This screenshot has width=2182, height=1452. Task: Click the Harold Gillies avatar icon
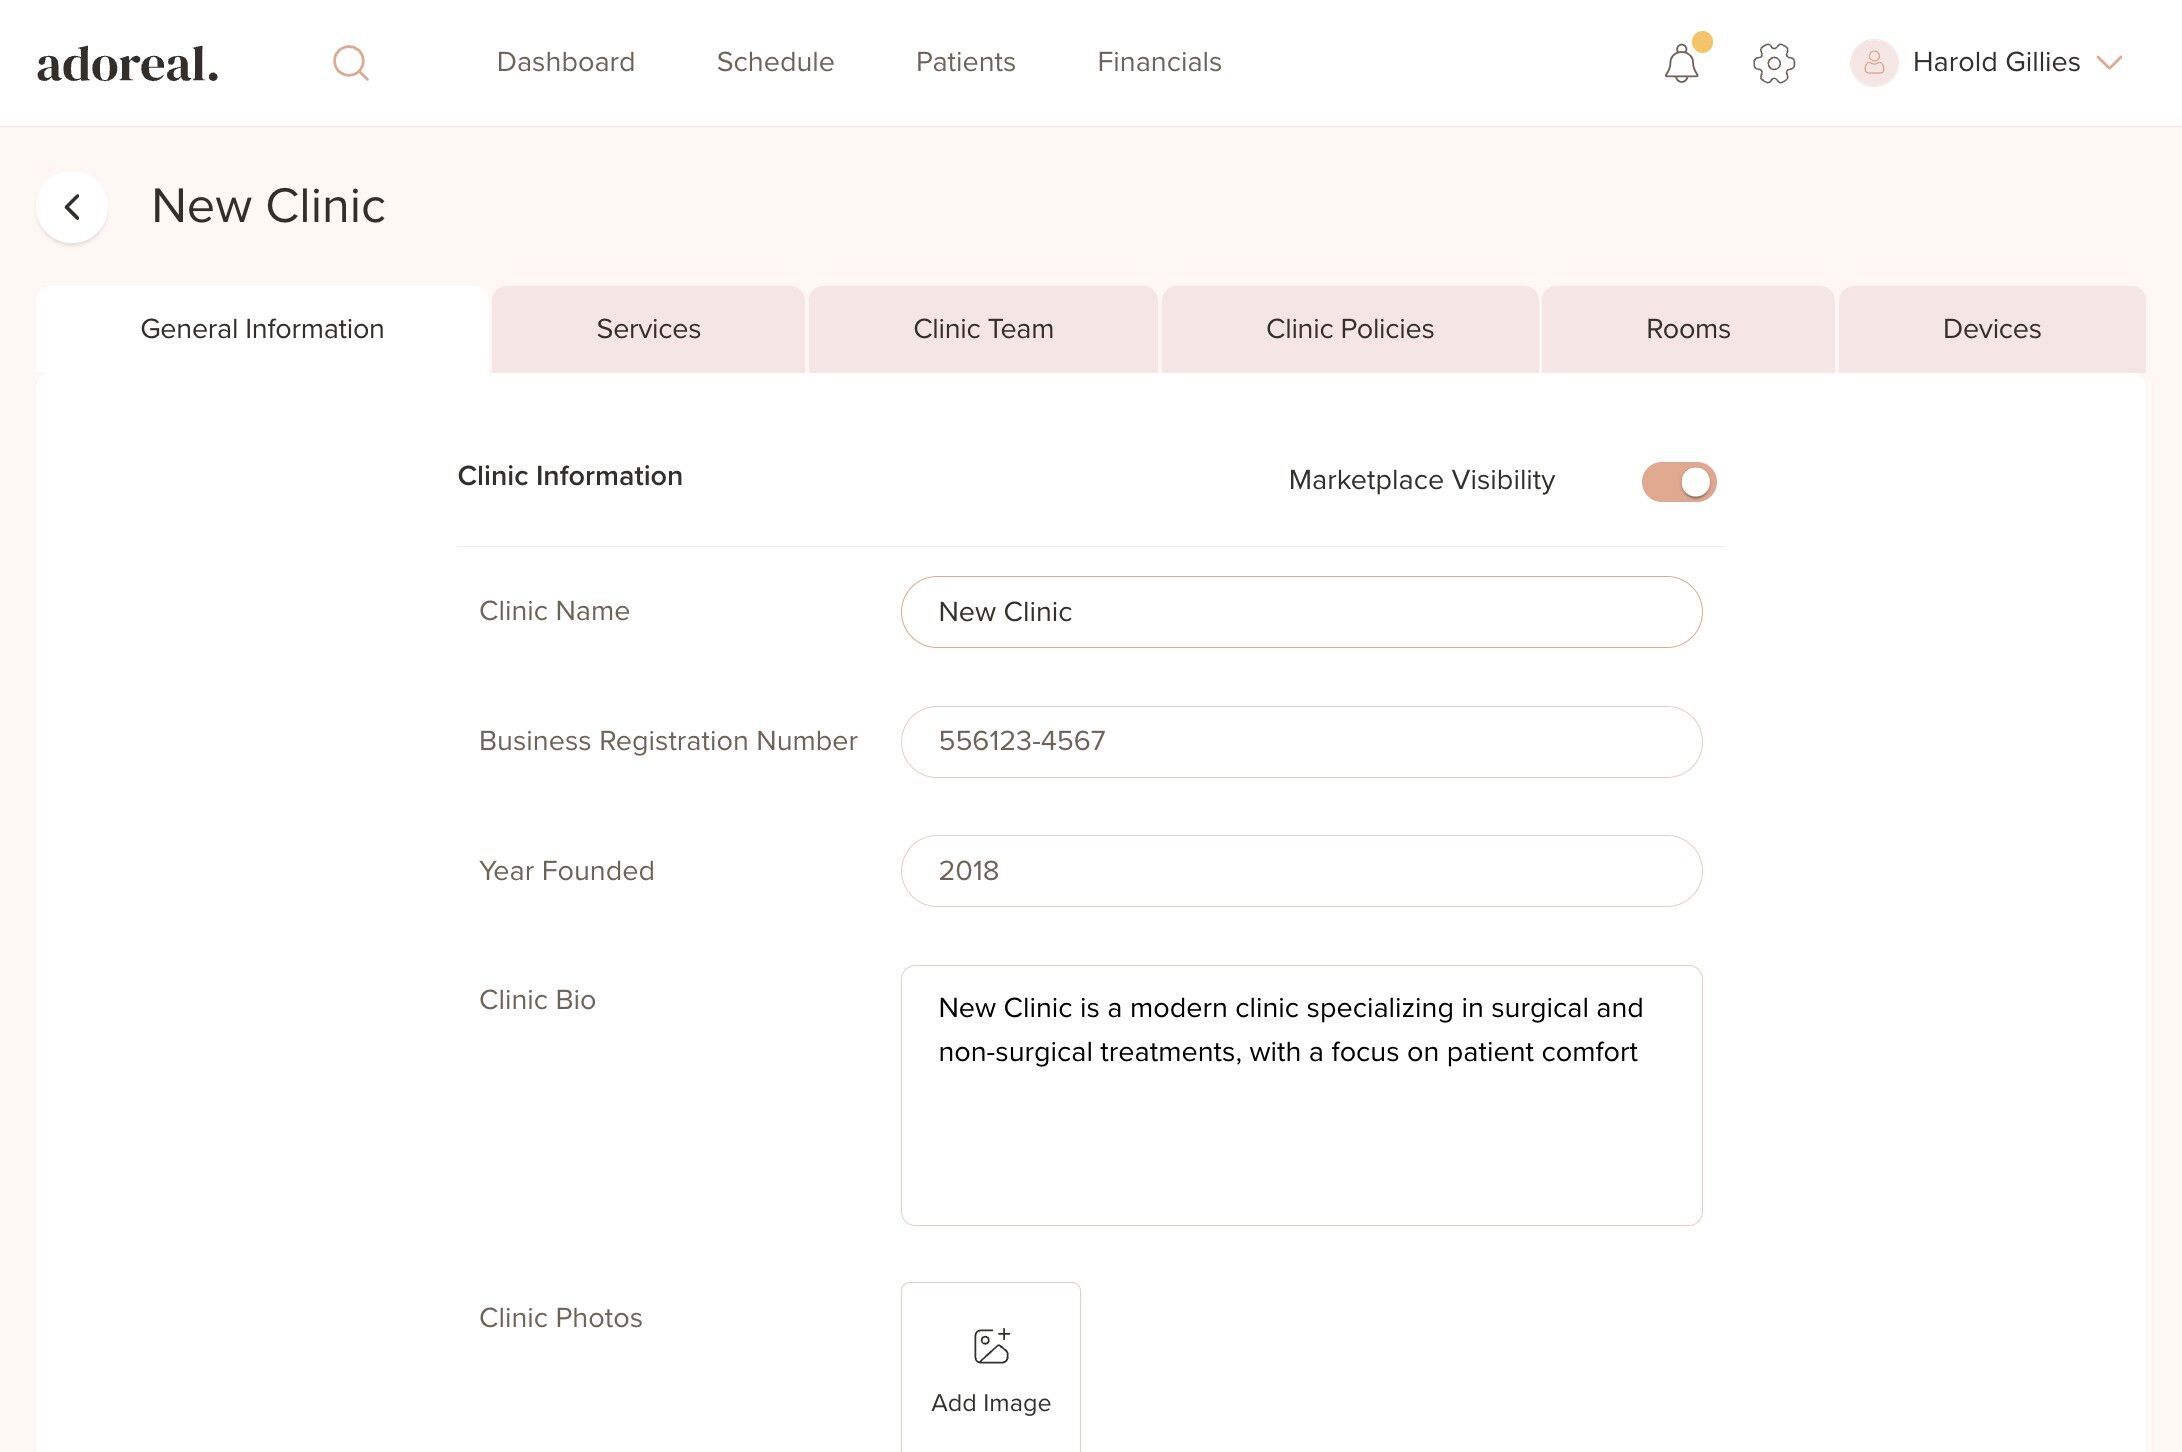(x=1874, y=63)
